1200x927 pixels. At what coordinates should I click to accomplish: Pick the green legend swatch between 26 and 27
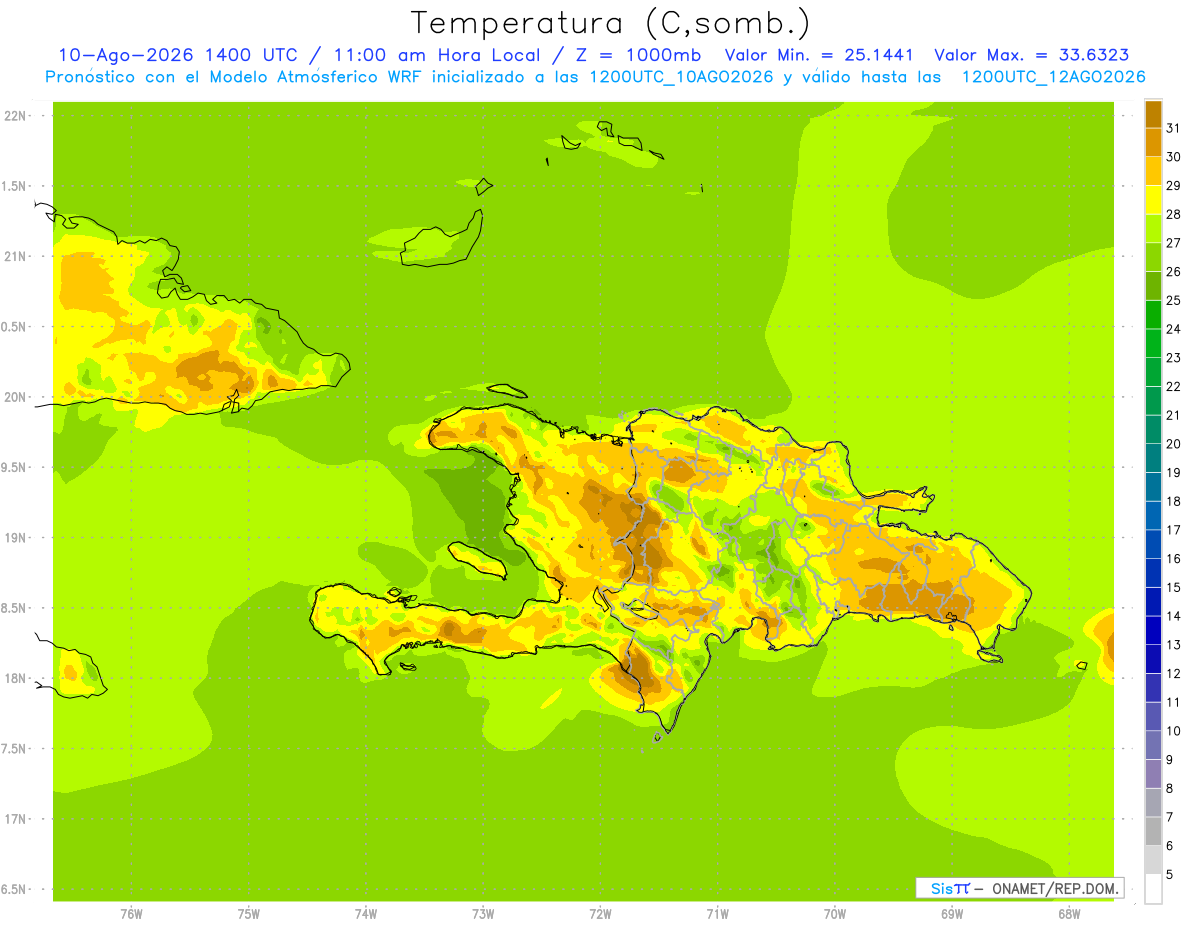1153,257
